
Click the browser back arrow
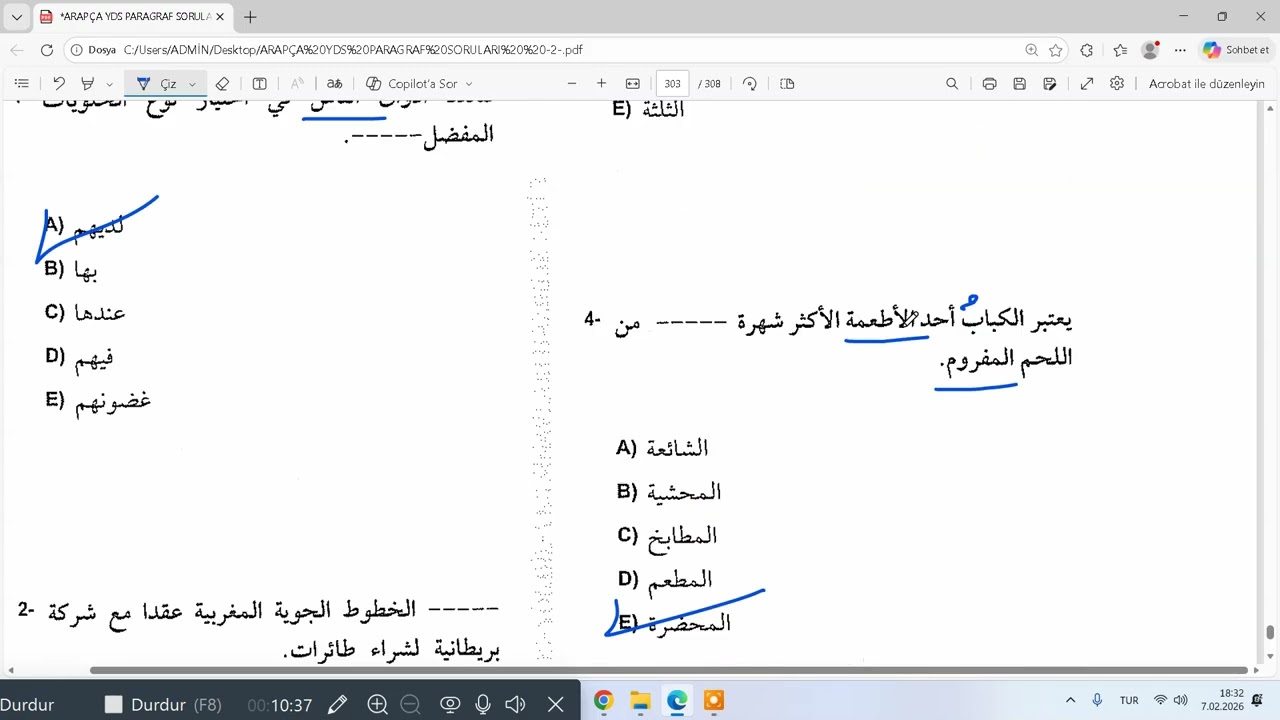[17, 50]
